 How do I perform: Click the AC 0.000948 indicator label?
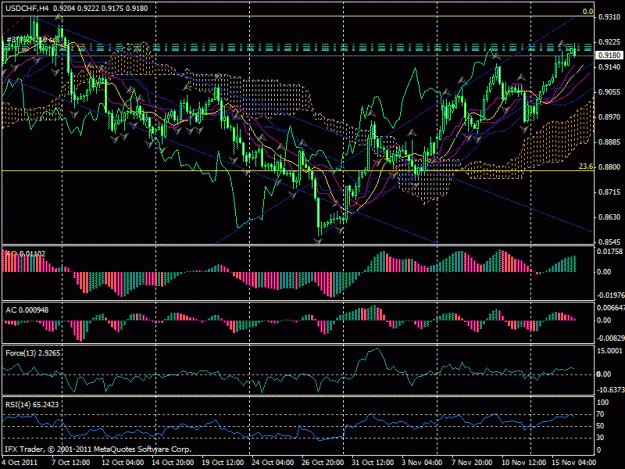pos(27,310)
